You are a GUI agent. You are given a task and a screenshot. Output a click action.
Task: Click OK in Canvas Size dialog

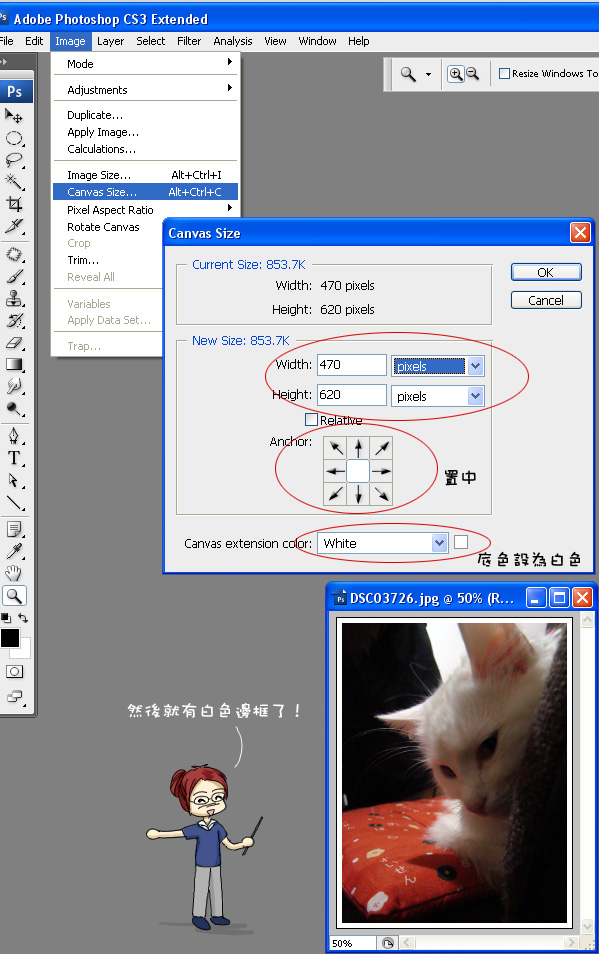pos(546,272)
